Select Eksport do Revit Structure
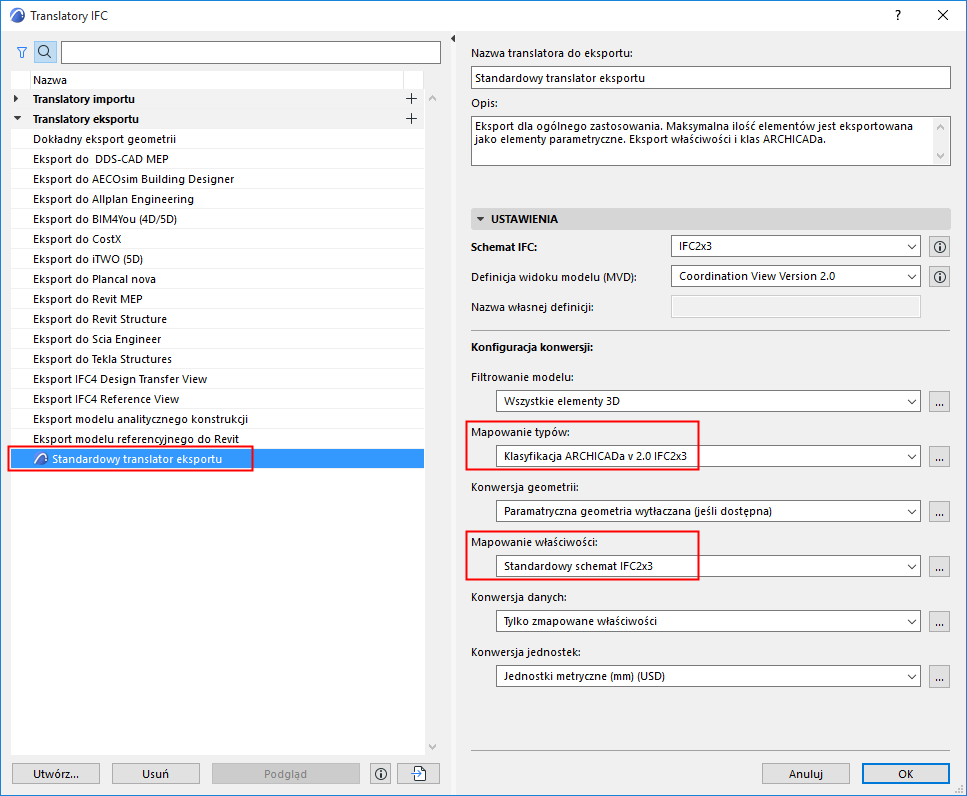This screenshot has width=967, height=796. coord(217,319)
